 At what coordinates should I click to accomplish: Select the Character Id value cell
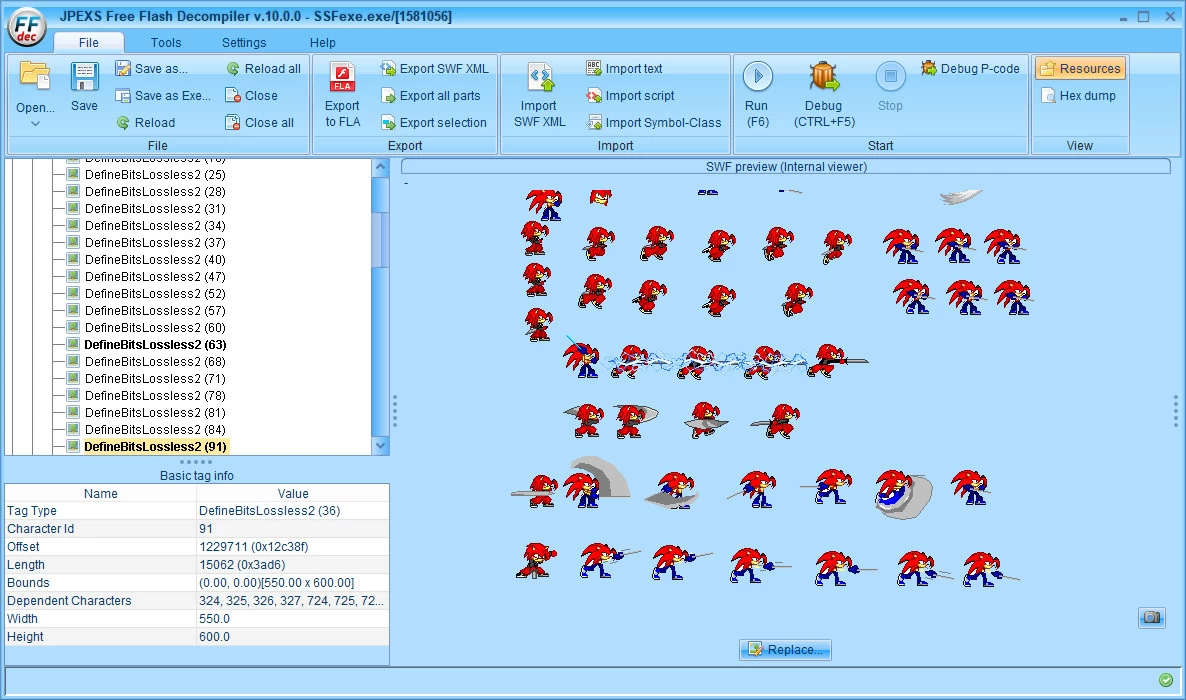[292, 529]
